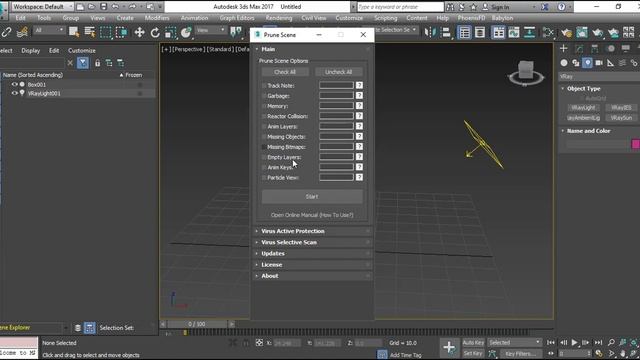
Task: Enable the Empty Layers checkbox
Action: (264, 157)
